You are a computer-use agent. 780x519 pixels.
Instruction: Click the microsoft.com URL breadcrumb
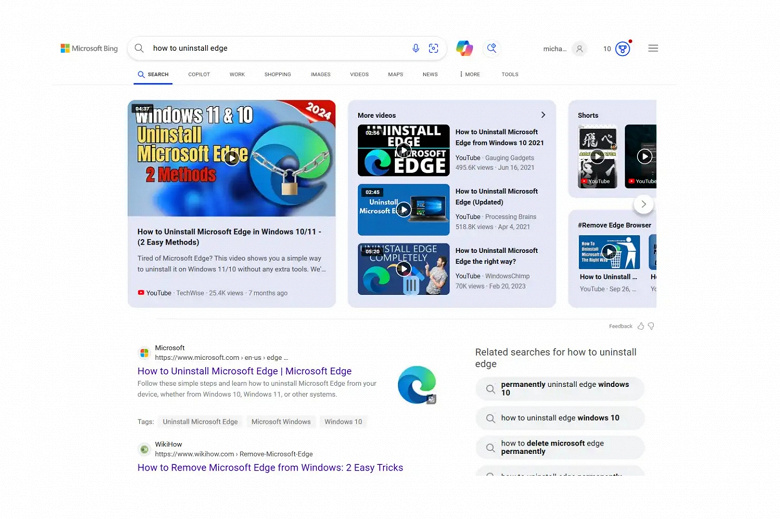(x=221, y=357)
